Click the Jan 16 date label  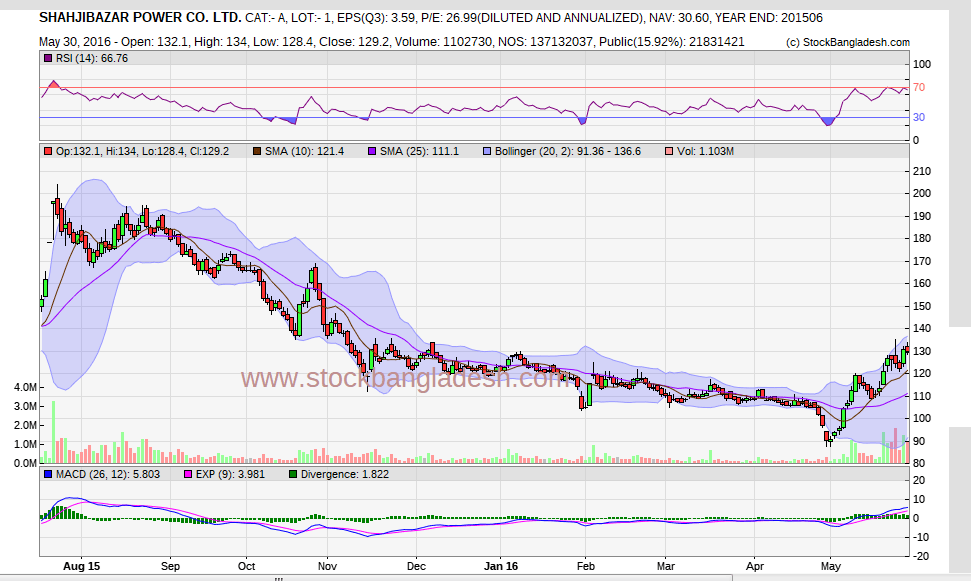pos(500,565)
